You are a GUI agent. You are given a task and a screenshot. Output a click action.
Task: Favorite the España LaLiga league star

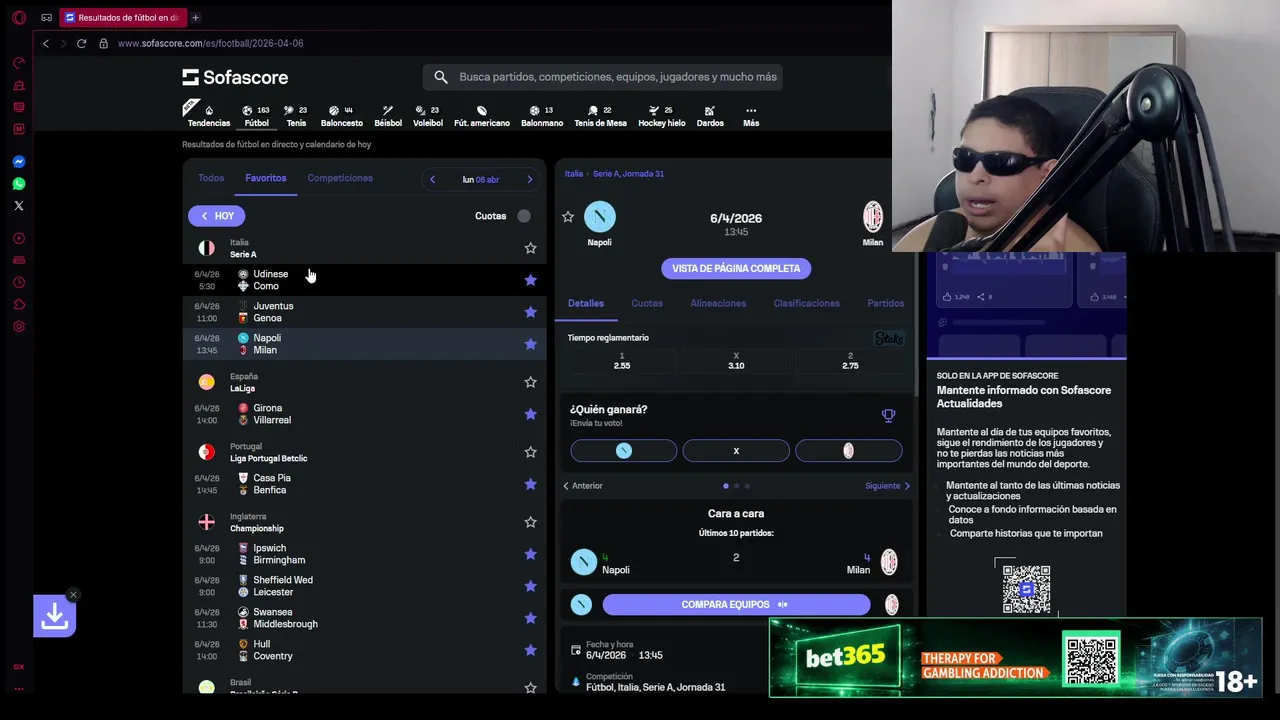[530, 382]
